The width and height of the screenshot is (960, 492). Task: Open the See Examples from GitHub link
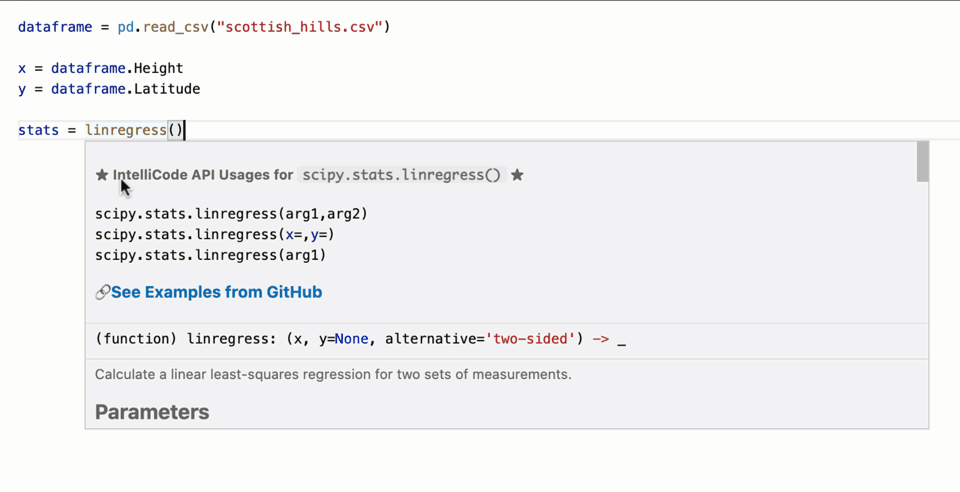(x=216, y=293)
